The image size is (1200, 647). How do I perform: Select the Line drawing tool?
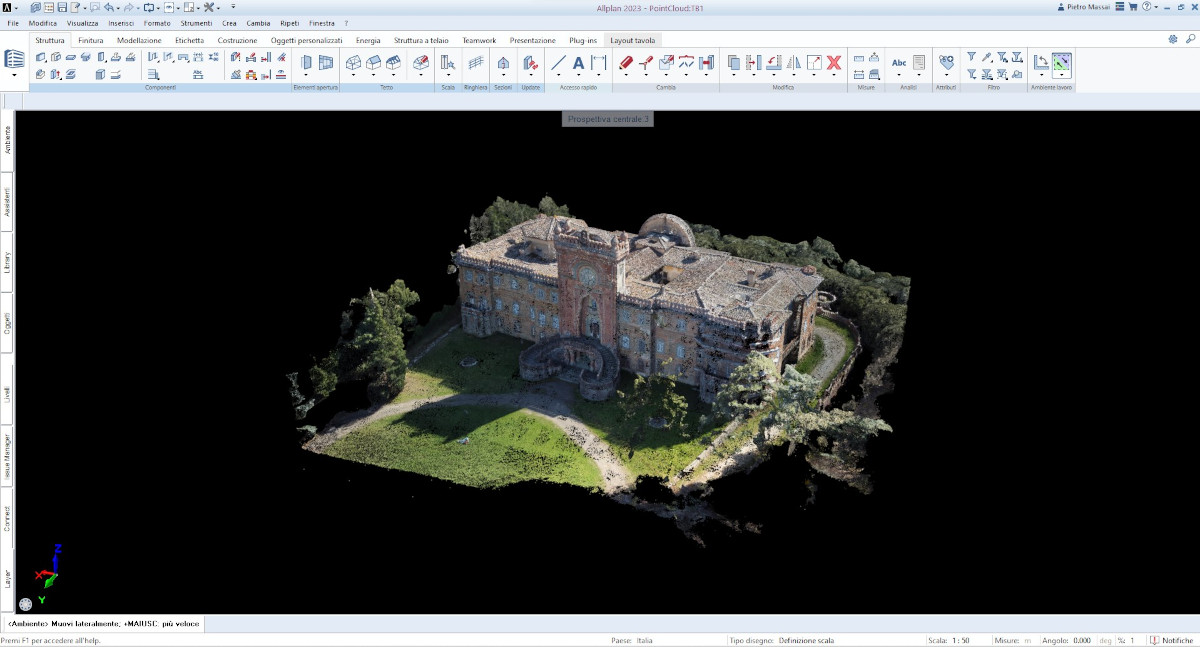[558, 63]
